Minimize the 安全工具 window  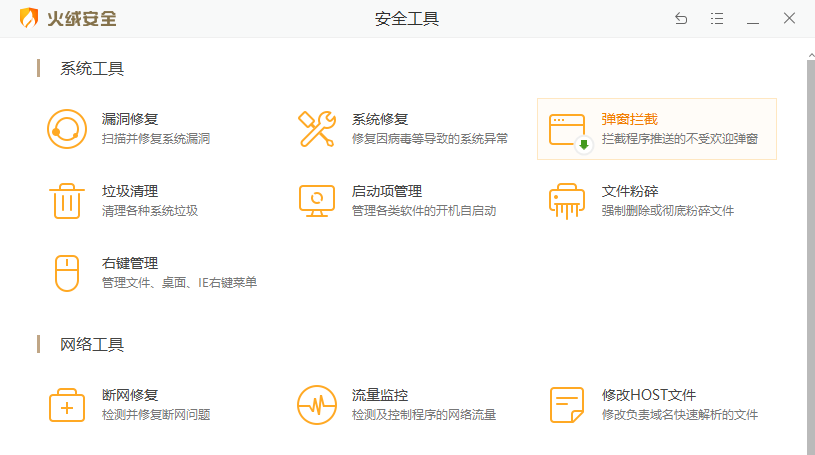point(753,19)
